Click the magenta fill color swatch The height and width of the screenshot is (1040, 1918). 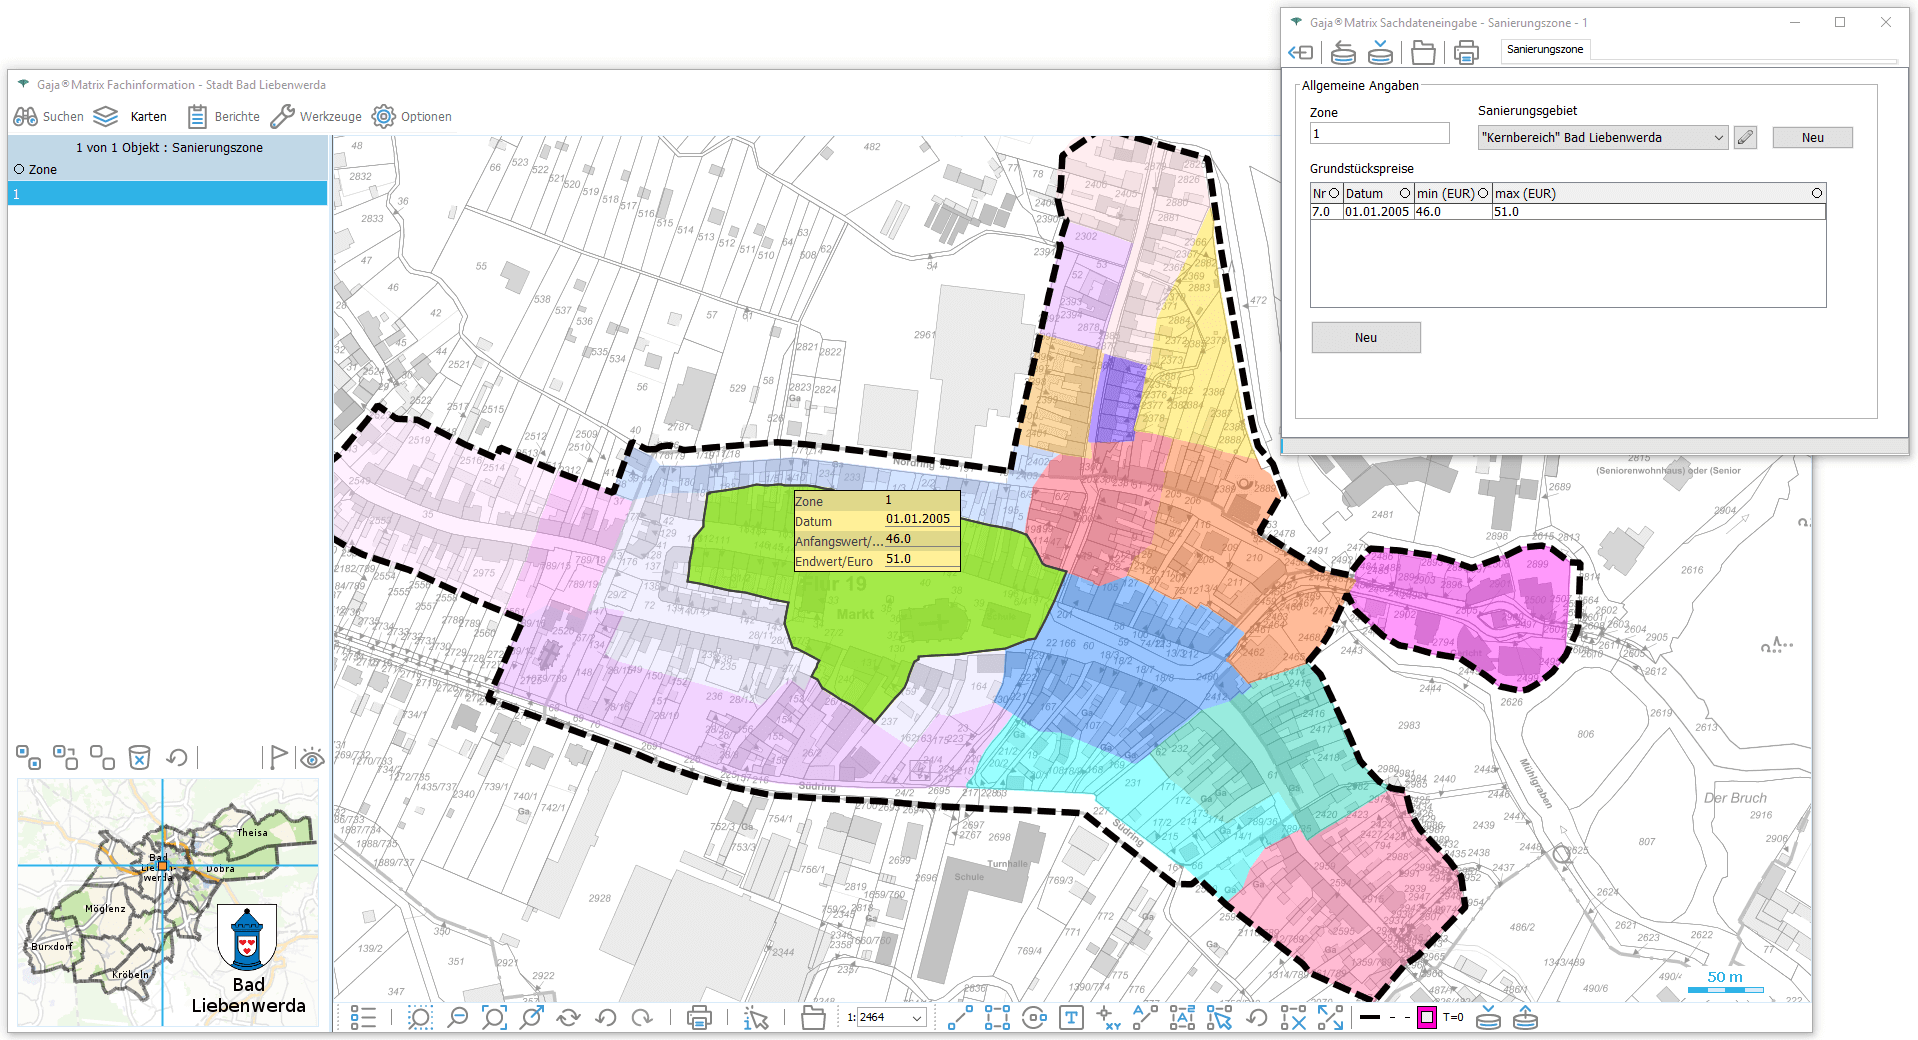pos(1427,1018)
